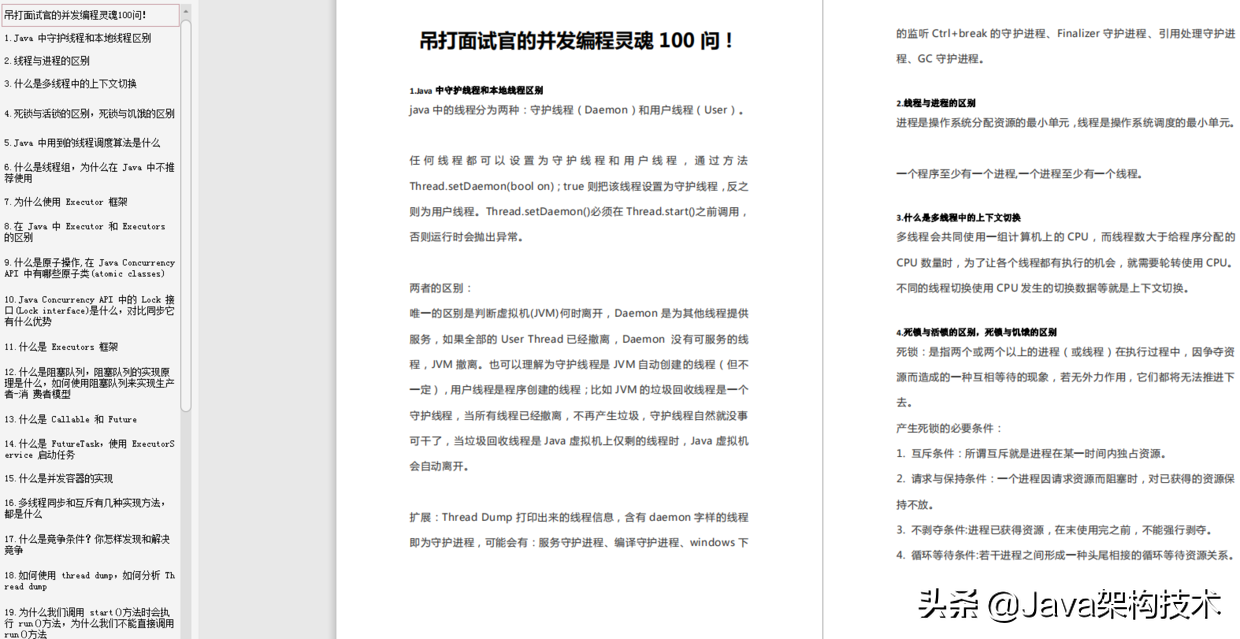Open bookmark 4. 死锁与活锁的区别
This screenshot has width=1240, height=639.
89,114
